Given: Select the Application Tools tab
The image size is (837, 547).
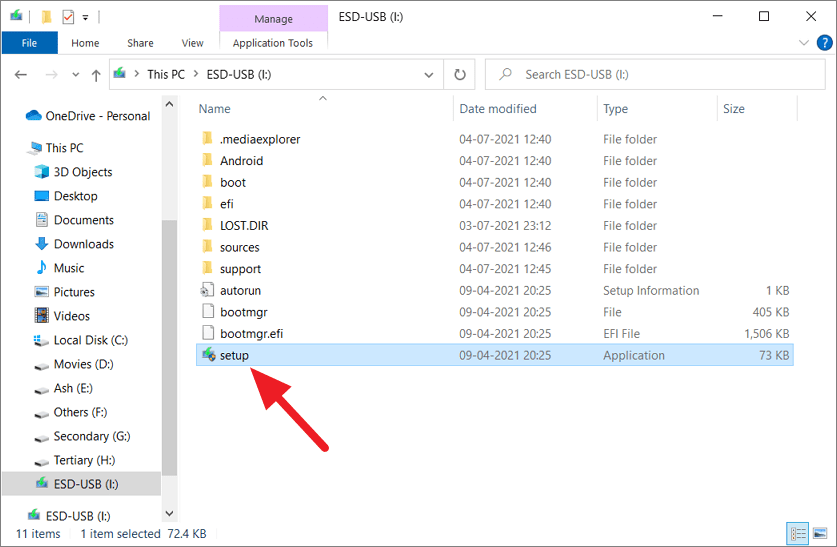Looking at the screenshot, I should point(273,43).
